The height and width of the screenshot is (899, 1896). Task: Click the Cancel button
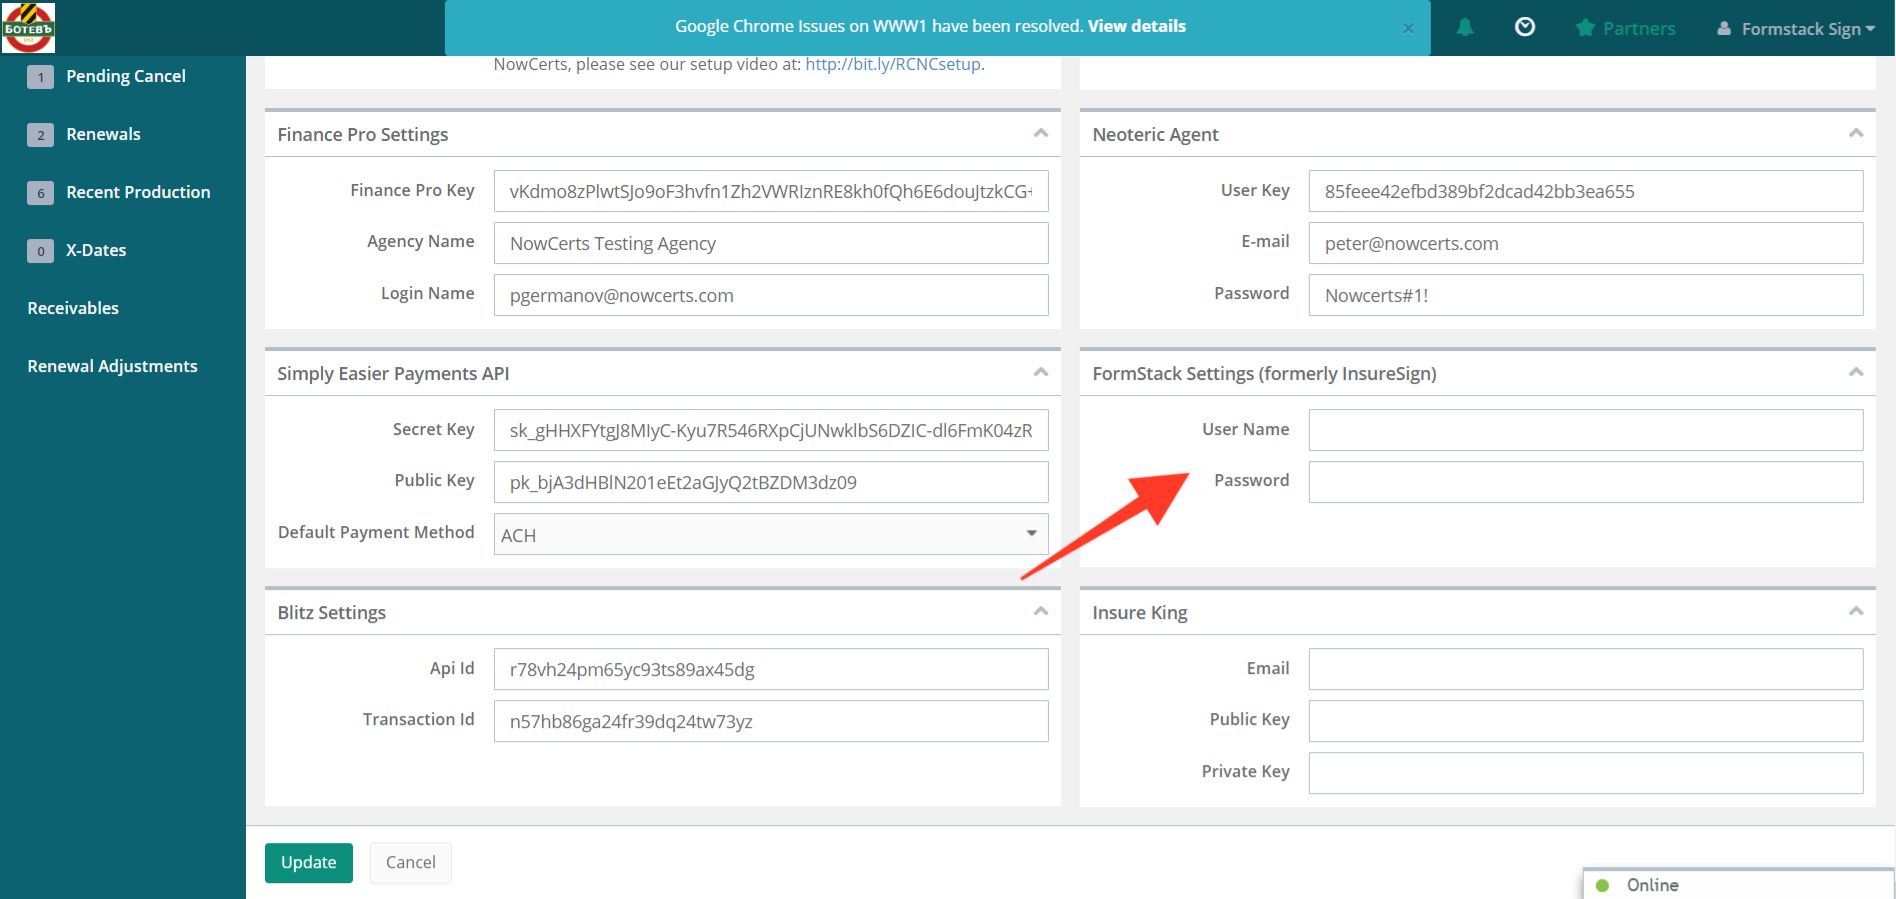[x=411, y=863]
